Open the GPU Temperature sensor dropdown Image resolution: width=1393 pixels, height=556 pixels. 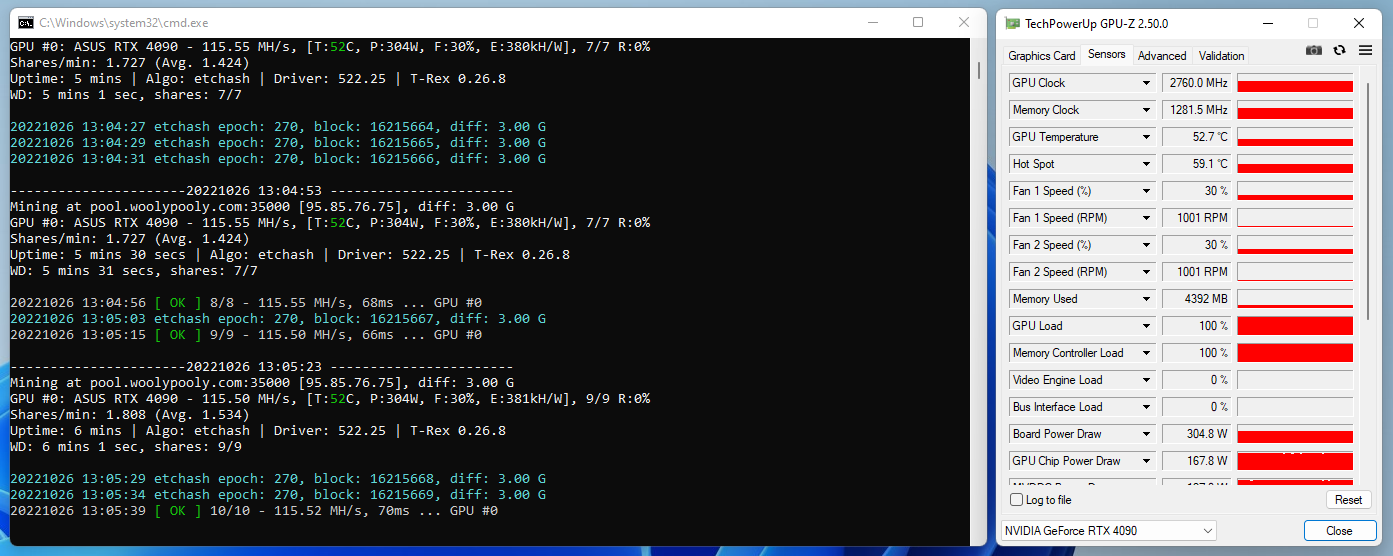tap(1146, 137)
